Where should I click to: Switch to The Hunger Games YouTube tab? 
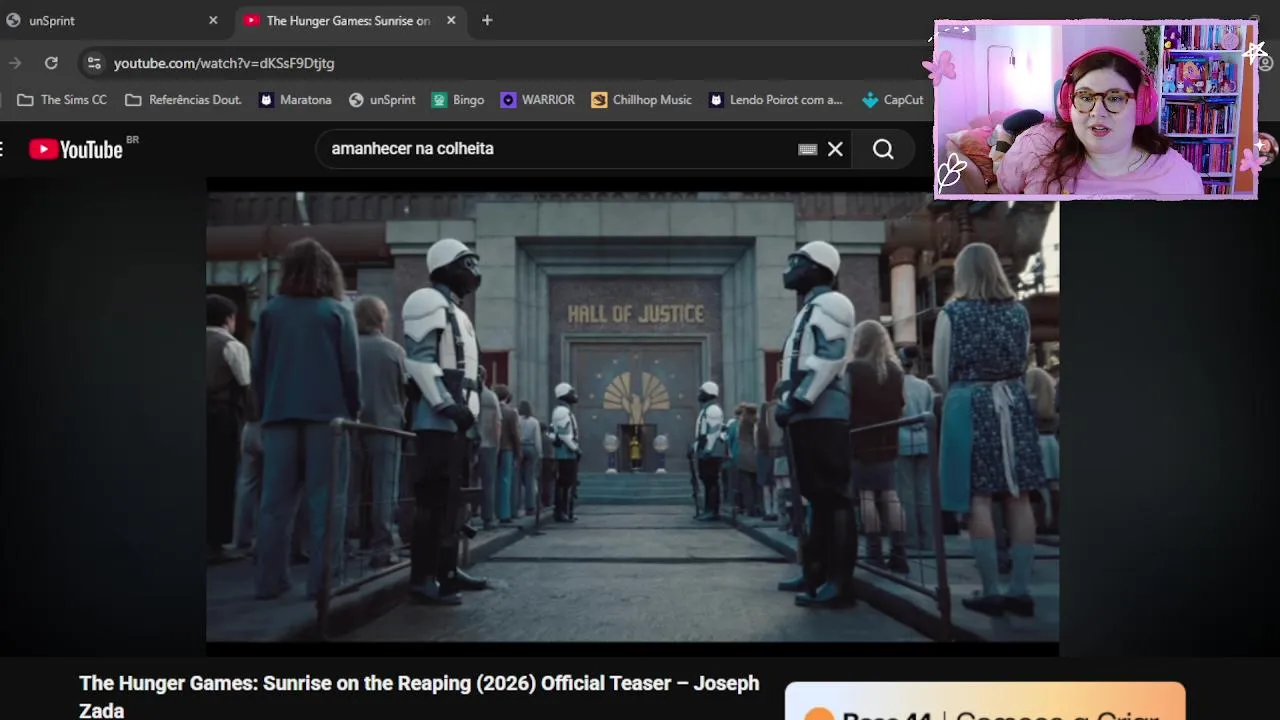350,20
